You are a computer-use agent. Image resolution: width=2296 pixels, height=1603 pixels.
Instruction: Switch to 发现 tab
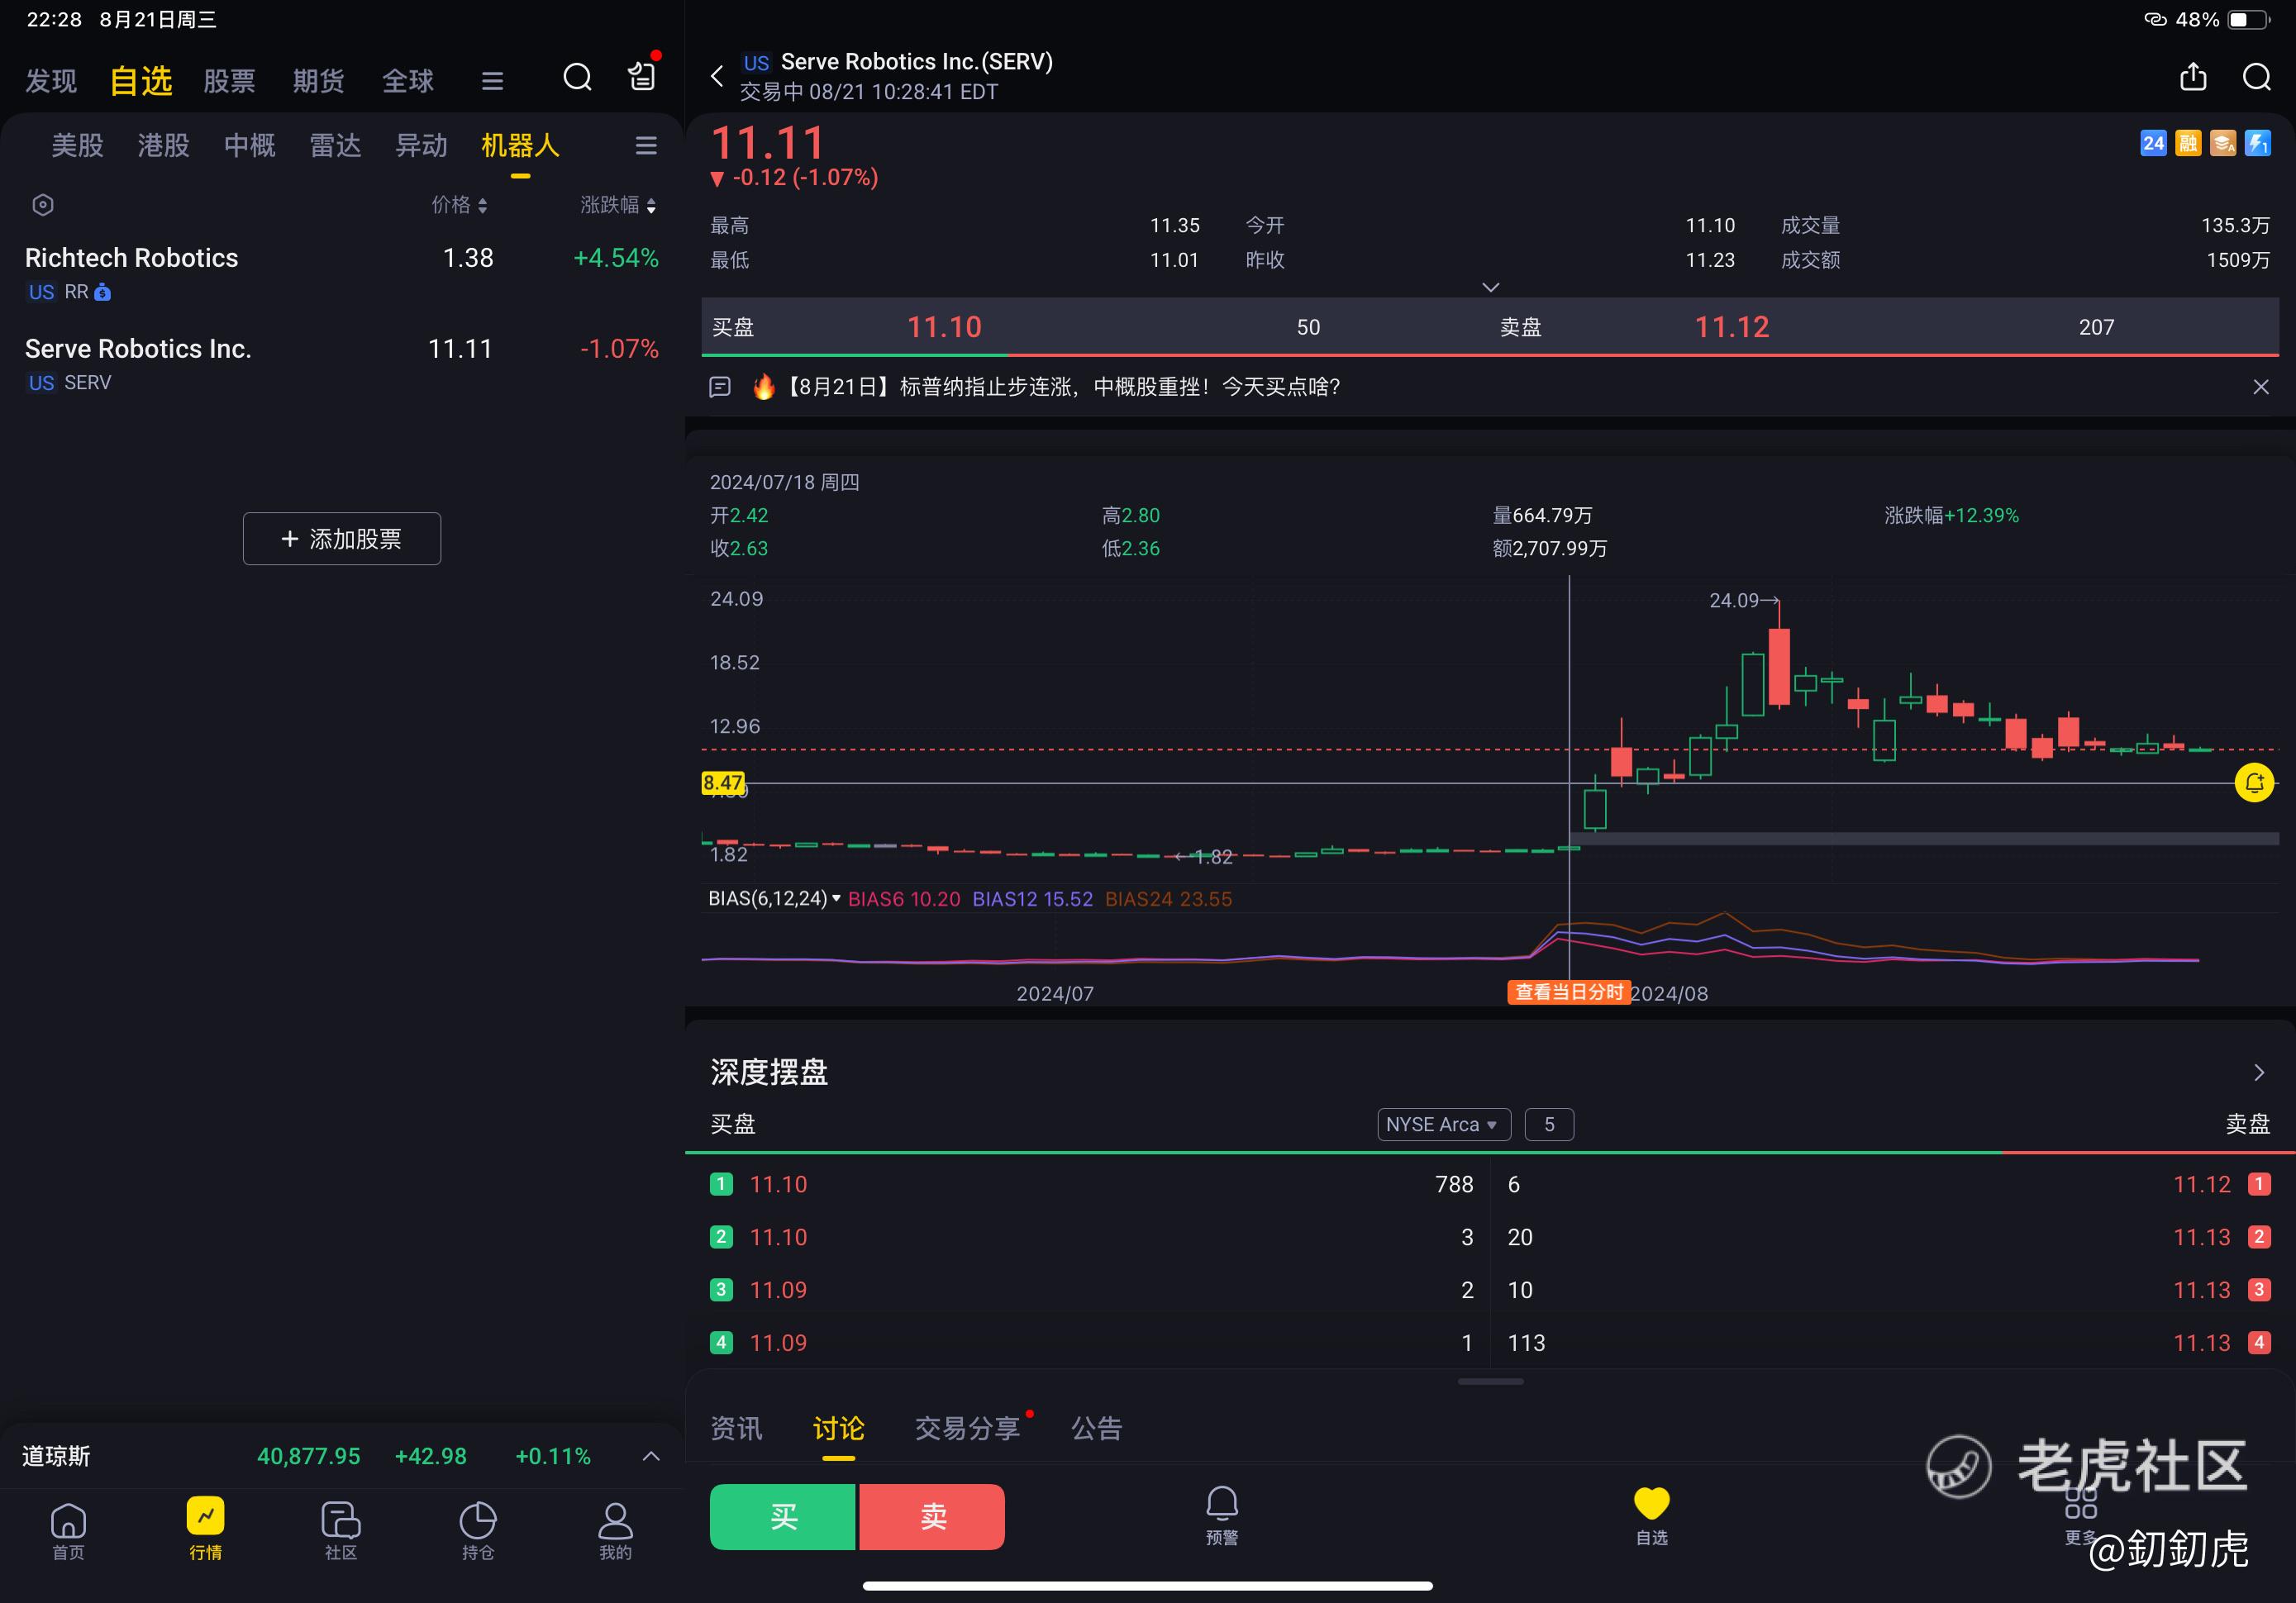coord(51,81)
